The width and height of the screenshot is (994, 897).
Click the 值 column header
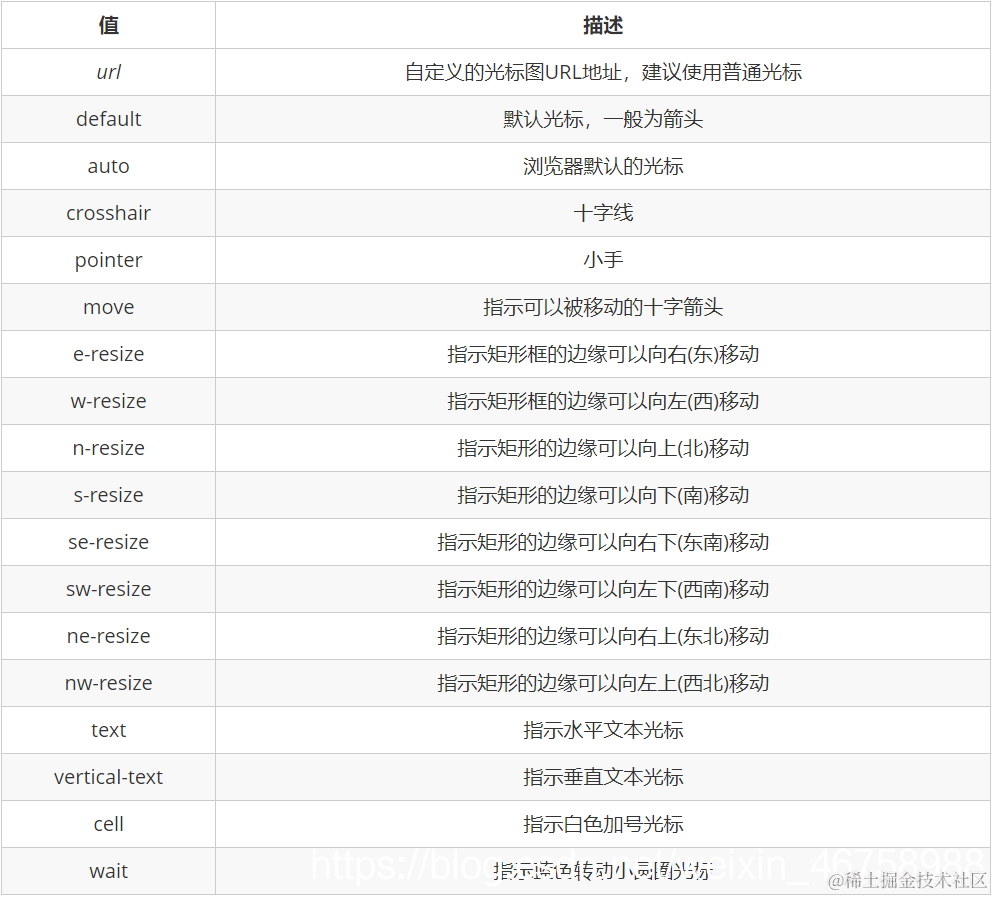point(108,25)
